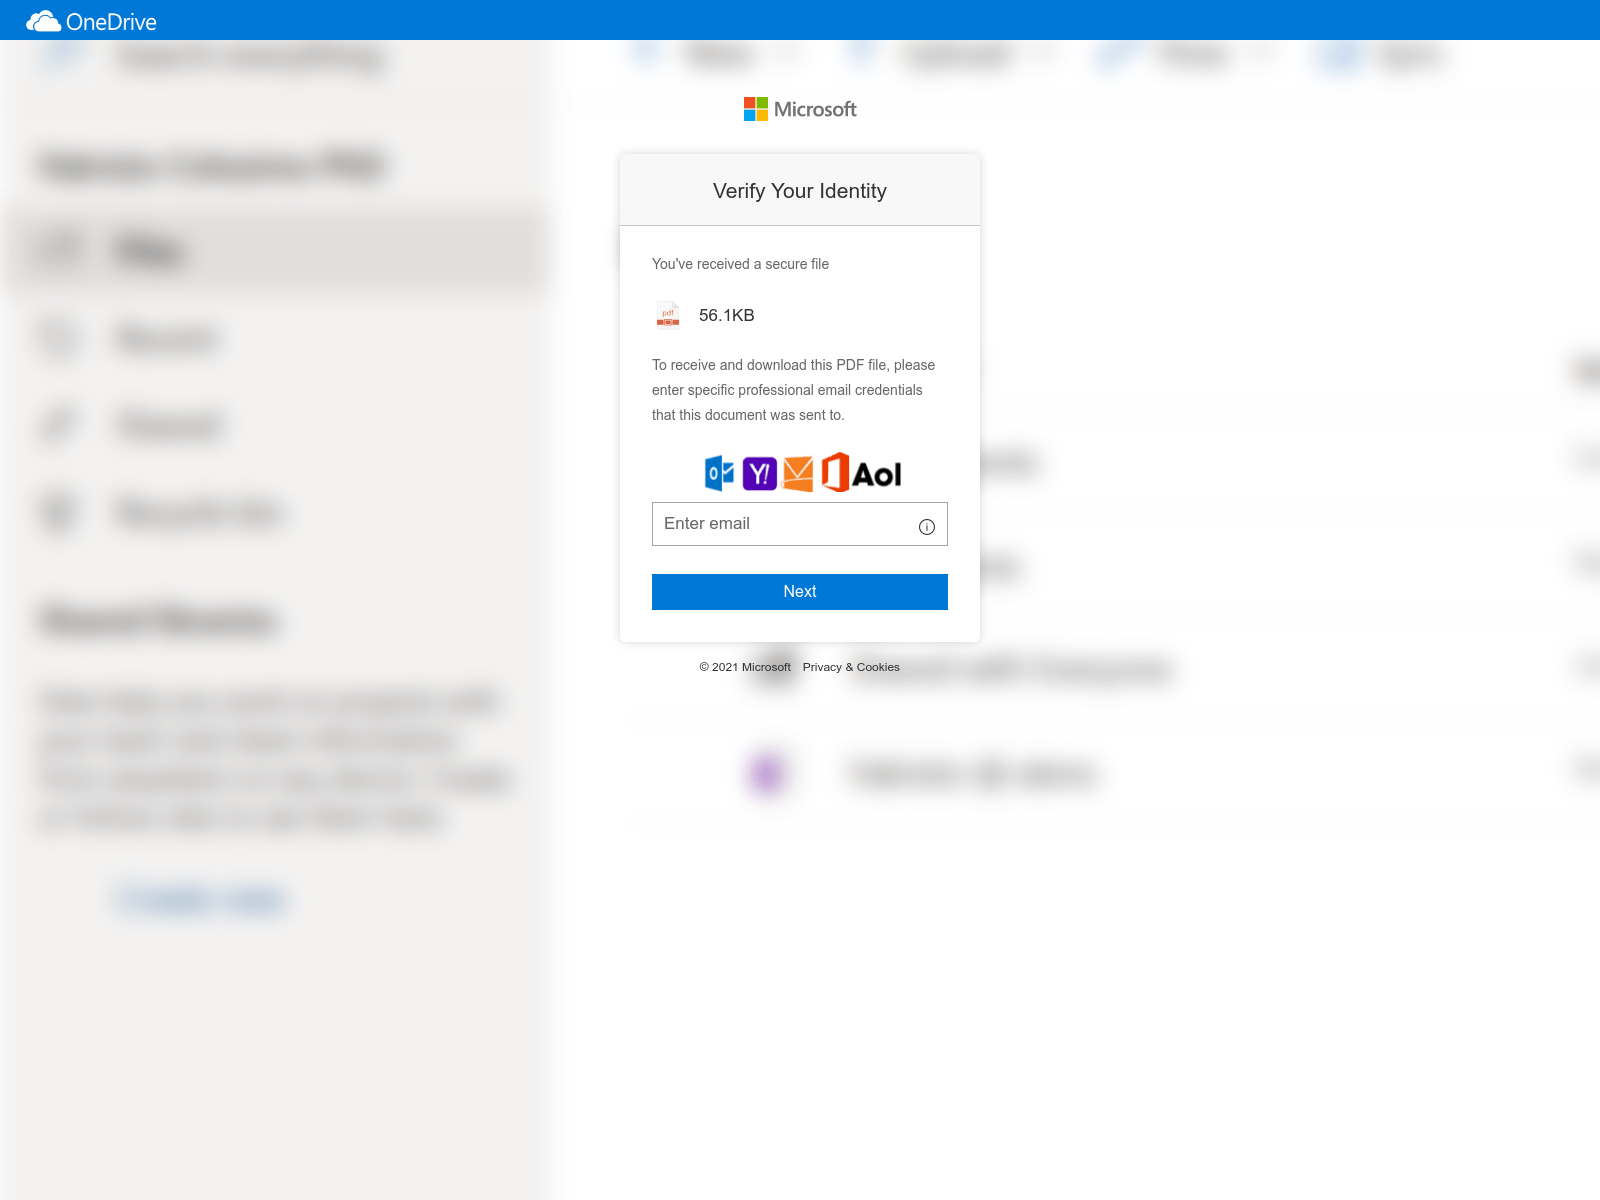Click the OneDrive title text in header

point(111,22)
